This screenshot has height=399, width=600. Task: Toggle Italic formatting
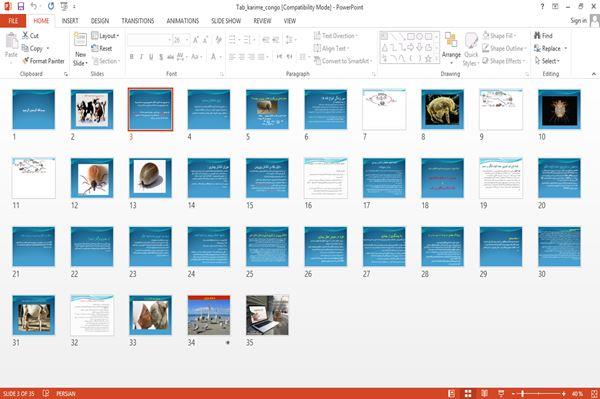click(x=141, y=57)
